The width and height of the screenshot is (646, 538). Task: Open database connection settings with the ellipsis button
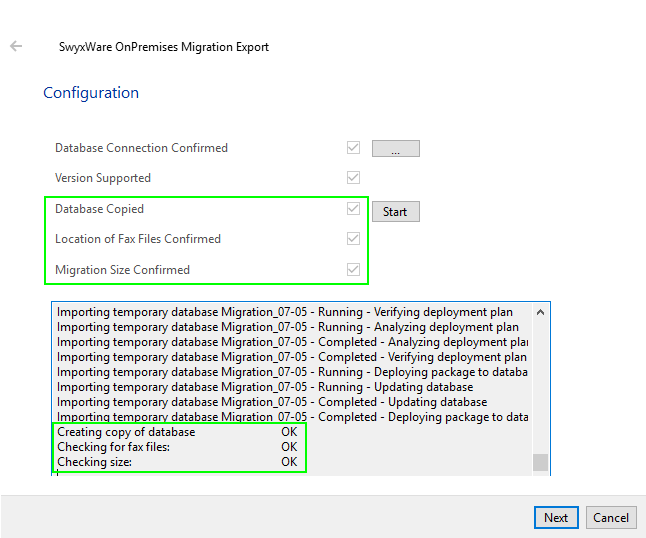tap(395, 149)
